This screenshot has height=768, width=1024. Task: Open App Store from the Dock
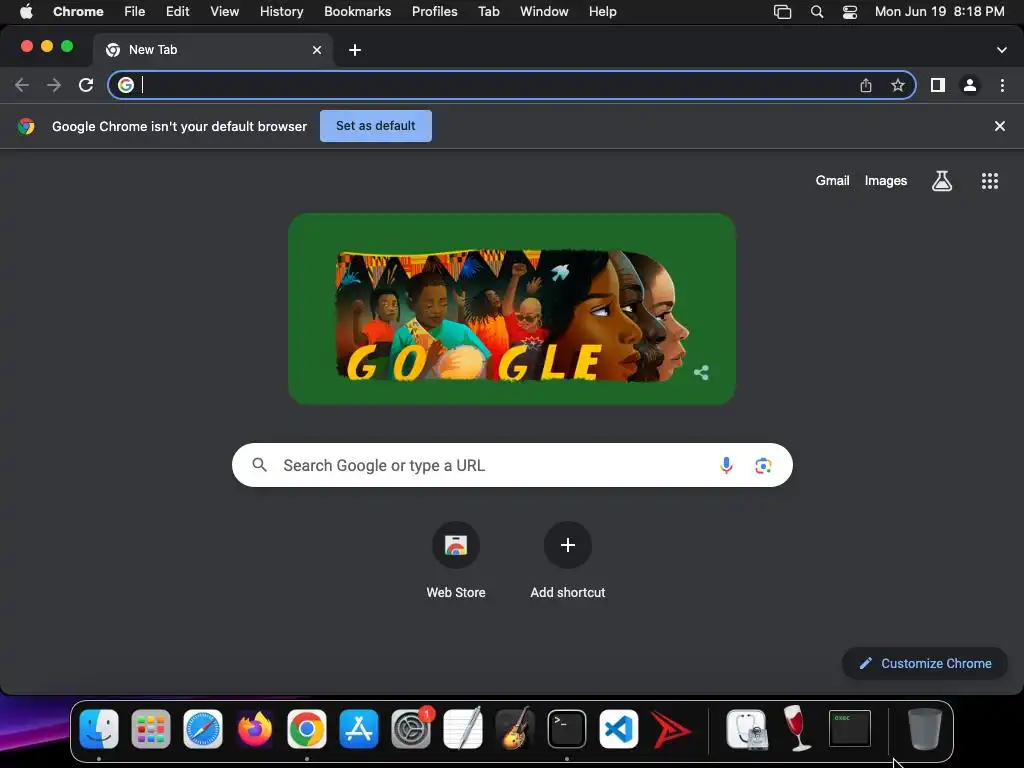359,729
